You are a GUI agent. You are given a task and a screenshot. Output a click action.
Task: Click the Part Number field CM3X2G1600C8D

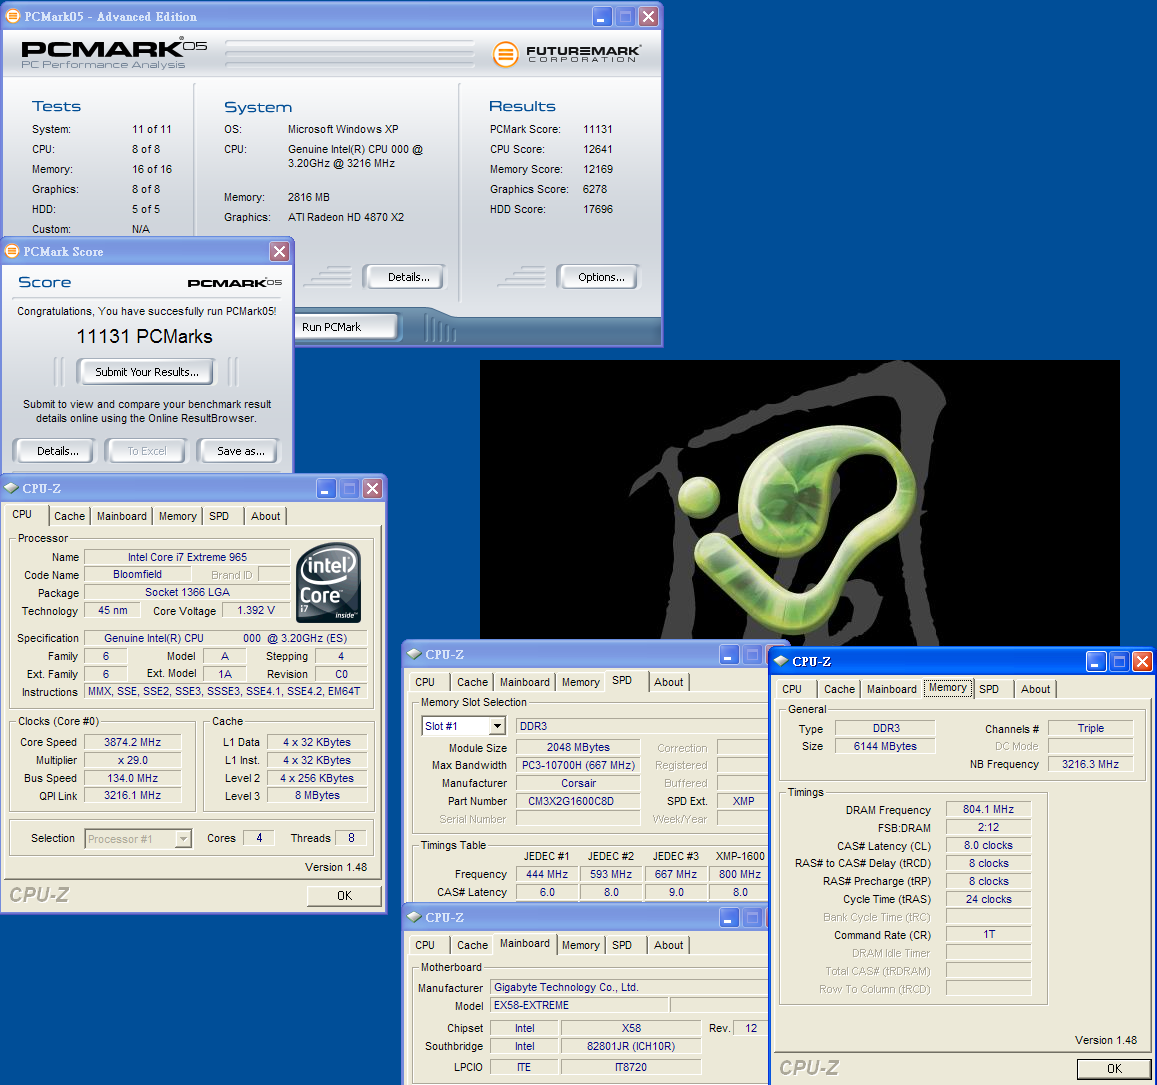[x=578, y=801]
